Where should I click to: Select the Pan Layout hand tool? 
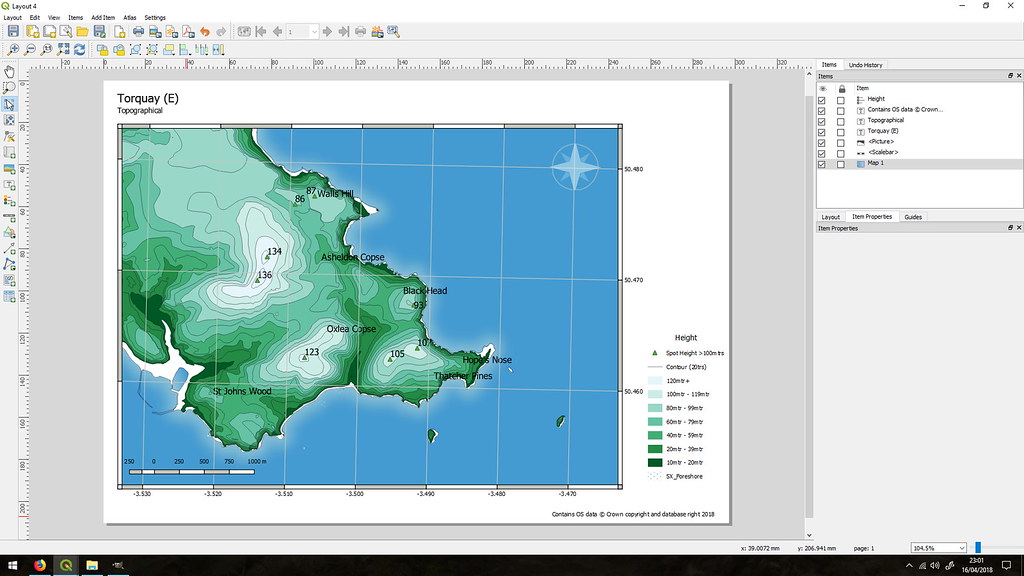tap(9, 71)
